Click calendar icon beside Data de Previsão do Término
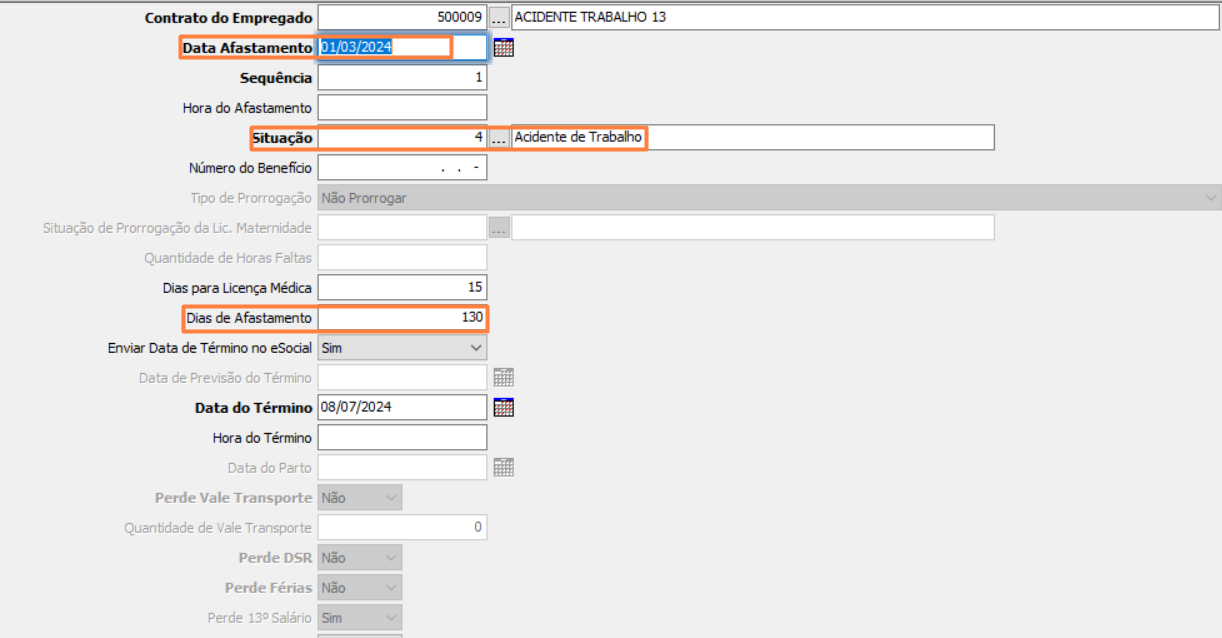Viewport: 1222px width, 638px height. tap(504, 378)
